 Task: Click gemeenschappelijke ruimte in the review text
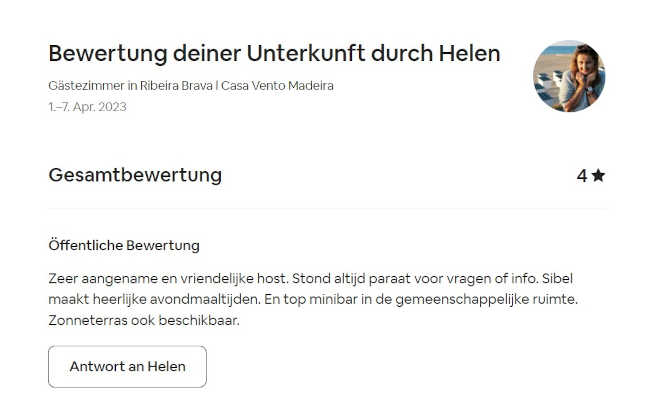click(486, 300)
